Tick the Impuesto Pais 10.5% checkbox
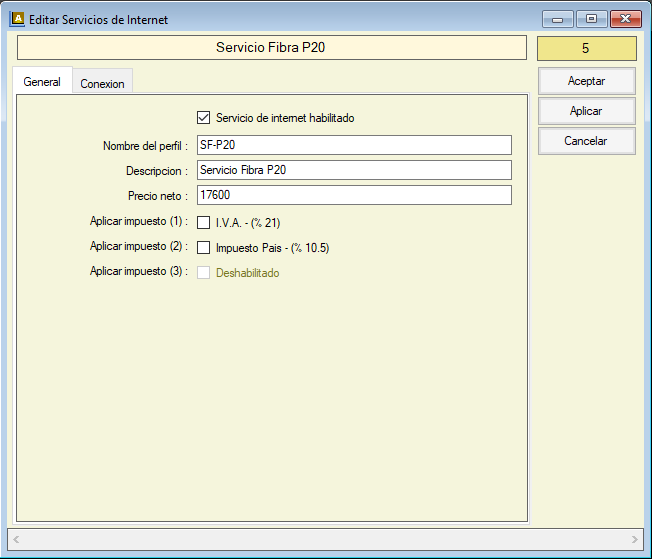 [204, 248]
